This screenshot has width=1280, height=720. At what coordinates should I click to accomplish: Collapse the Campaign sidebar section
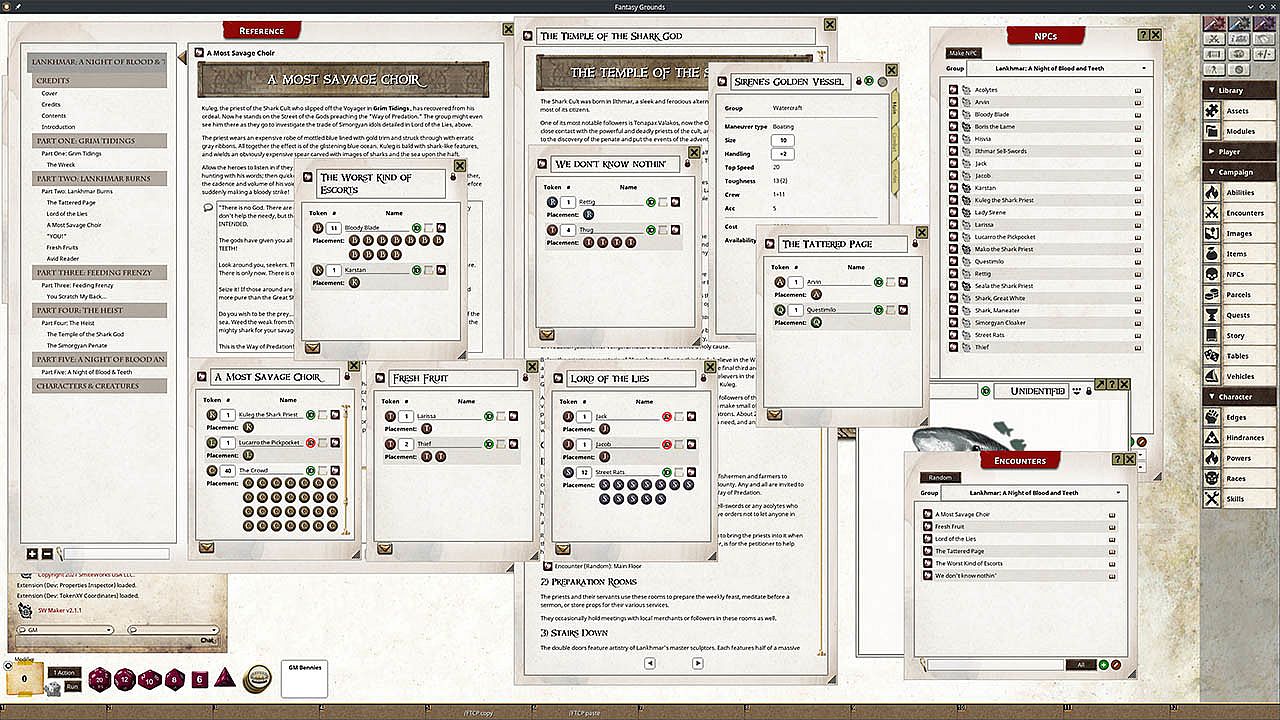click(x=1241, y=172)
